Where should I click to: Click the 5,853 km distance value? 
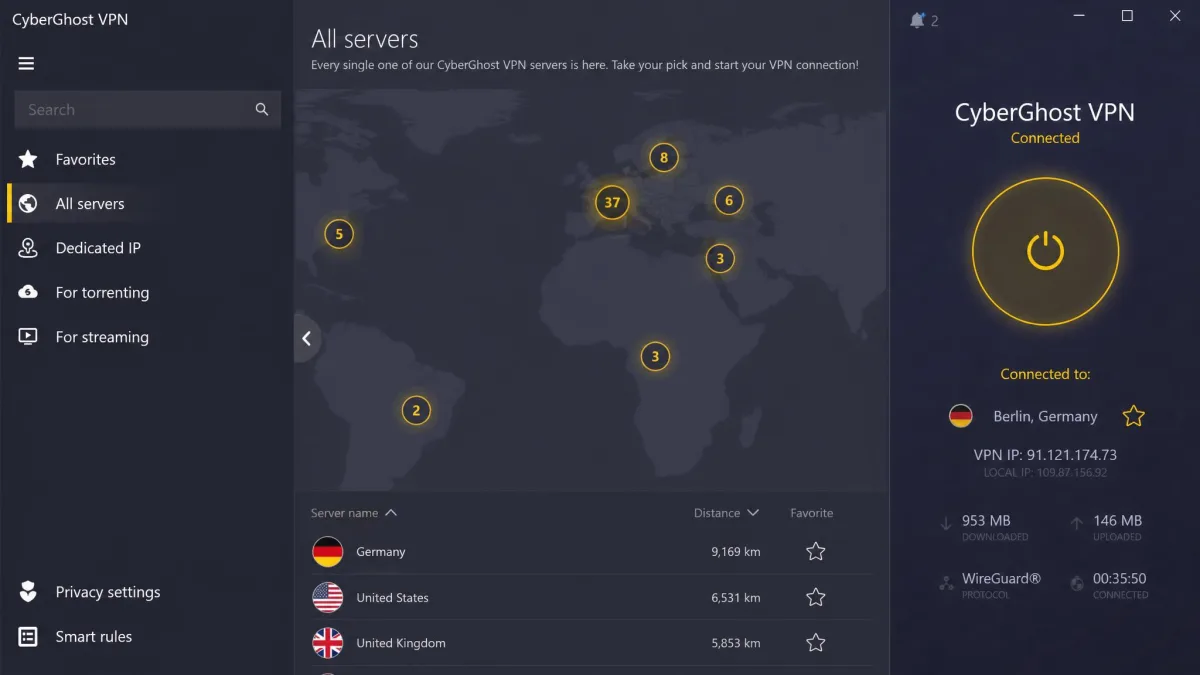pyautogui.click(x=736, y=644)
